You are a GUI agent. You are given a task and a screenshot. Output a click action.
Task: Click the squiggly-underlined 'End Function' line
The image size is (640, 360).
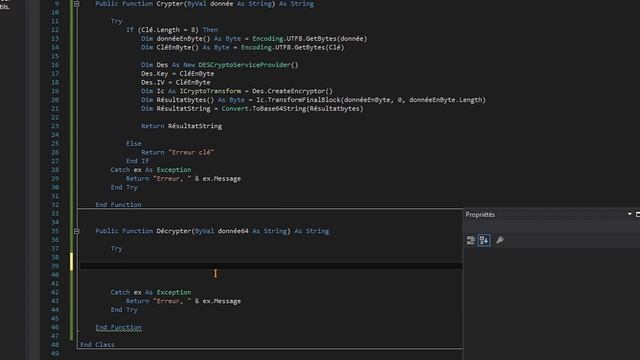tap(118, 327)
